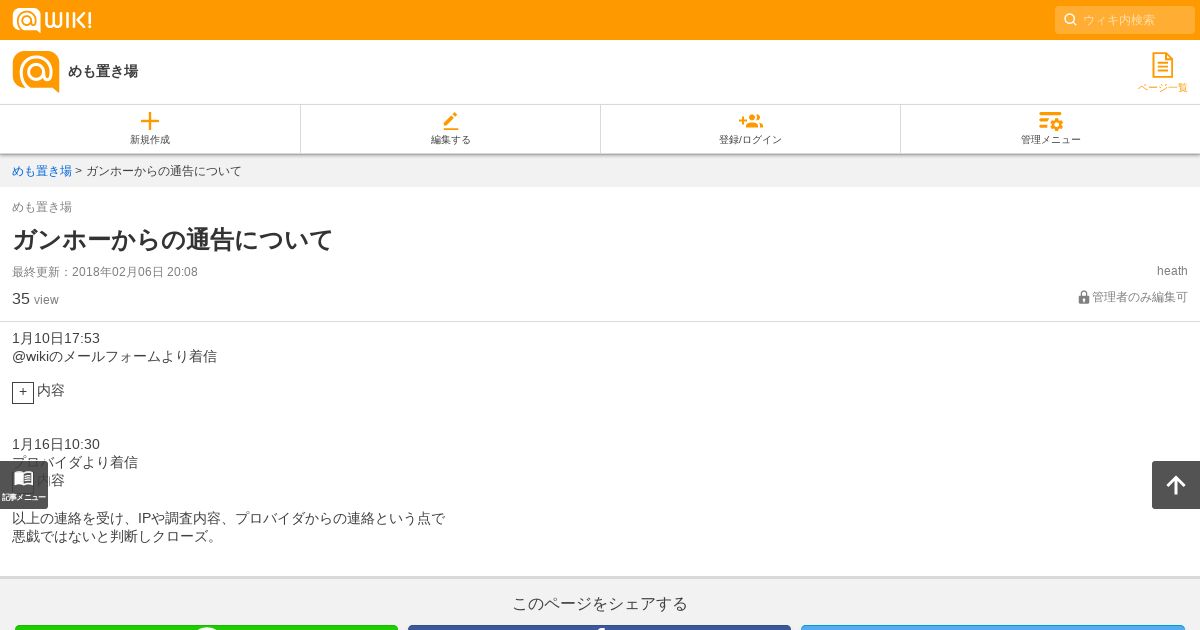Click the green LINE share button
This screenshot has width=1200, height=630.
point(206,627)
